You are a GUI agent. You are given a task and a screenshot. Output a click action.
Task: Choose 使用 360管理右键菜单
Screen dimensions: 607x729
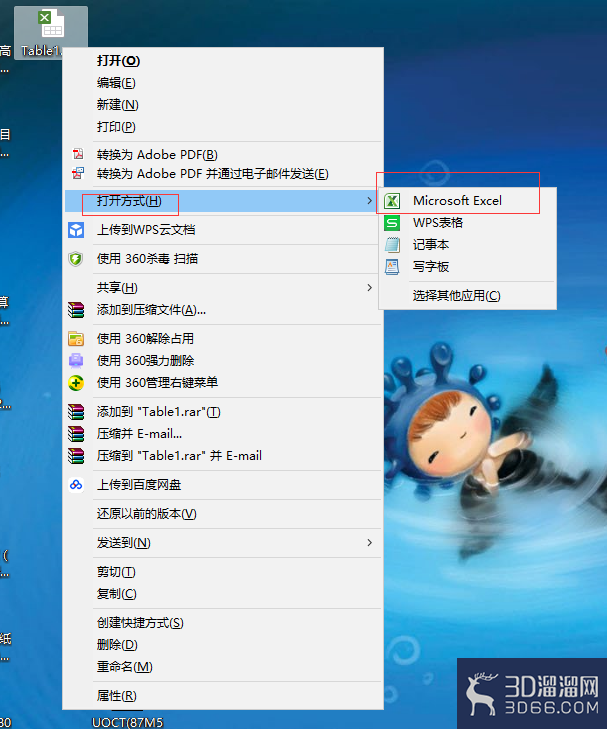pos(223,383)
